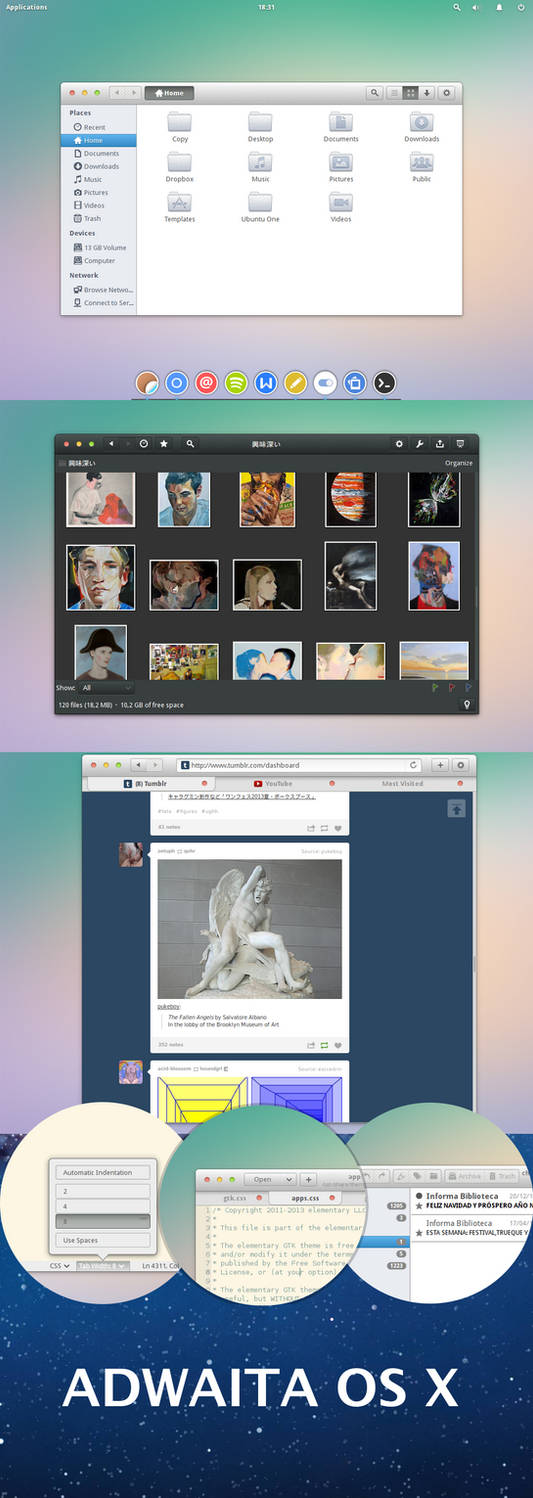Switch Files to list view

click(x=394, y=93)
